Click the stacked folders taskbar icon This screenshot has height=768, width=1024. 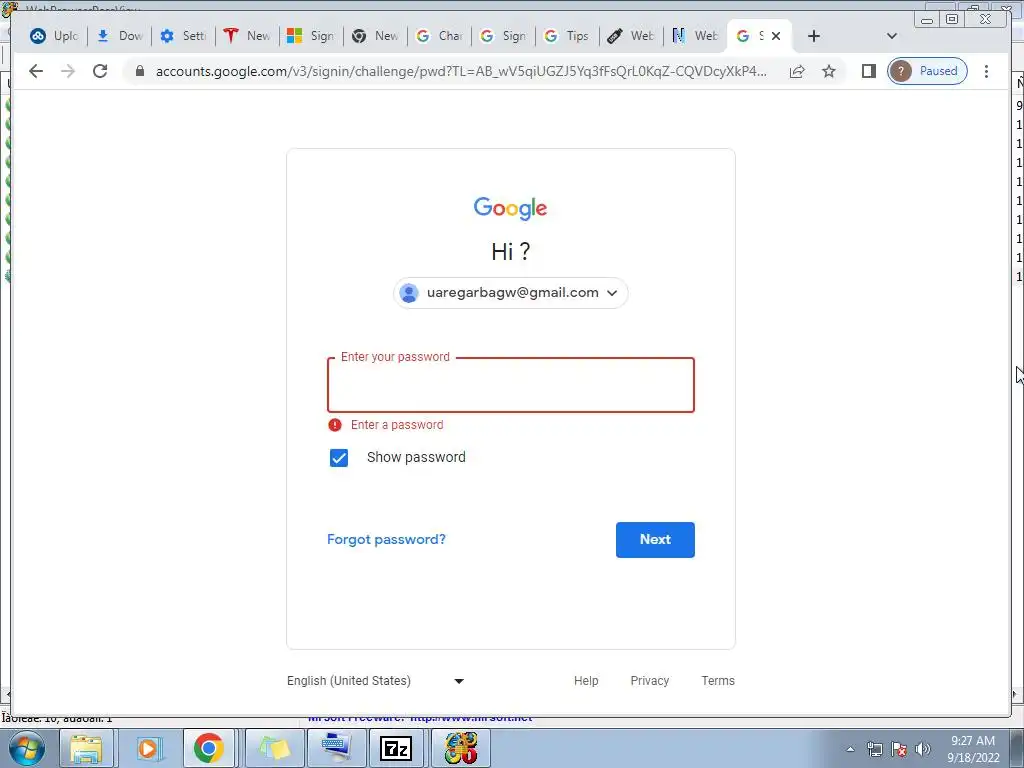(274, 748)
